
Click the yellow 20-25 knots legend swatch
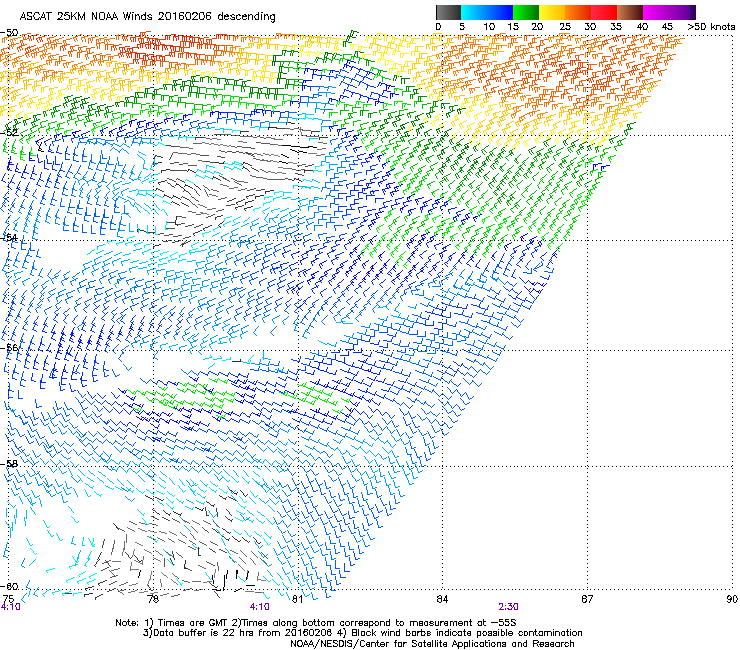[552, 12]
